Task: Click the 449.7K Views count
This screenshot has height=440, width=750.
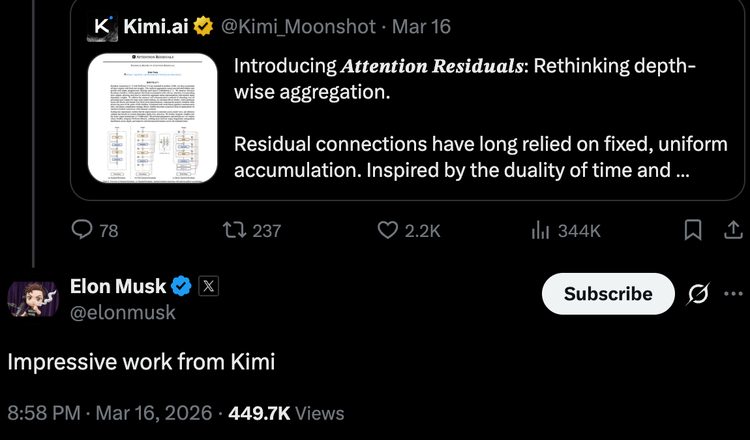Action: coord(286,412)
